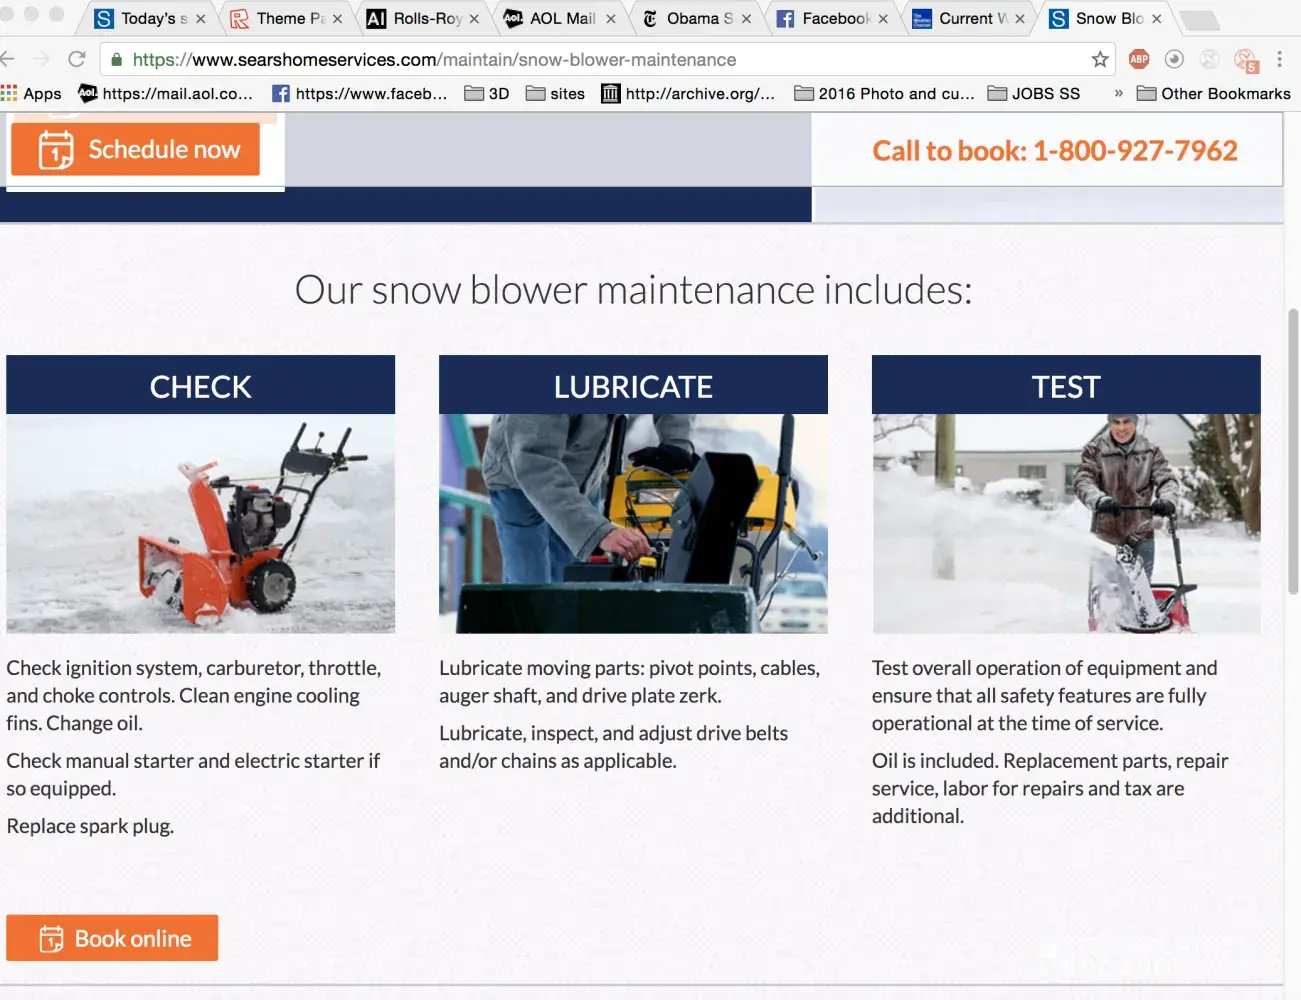Open Chrome's three-dot menu

[1279, 60]
